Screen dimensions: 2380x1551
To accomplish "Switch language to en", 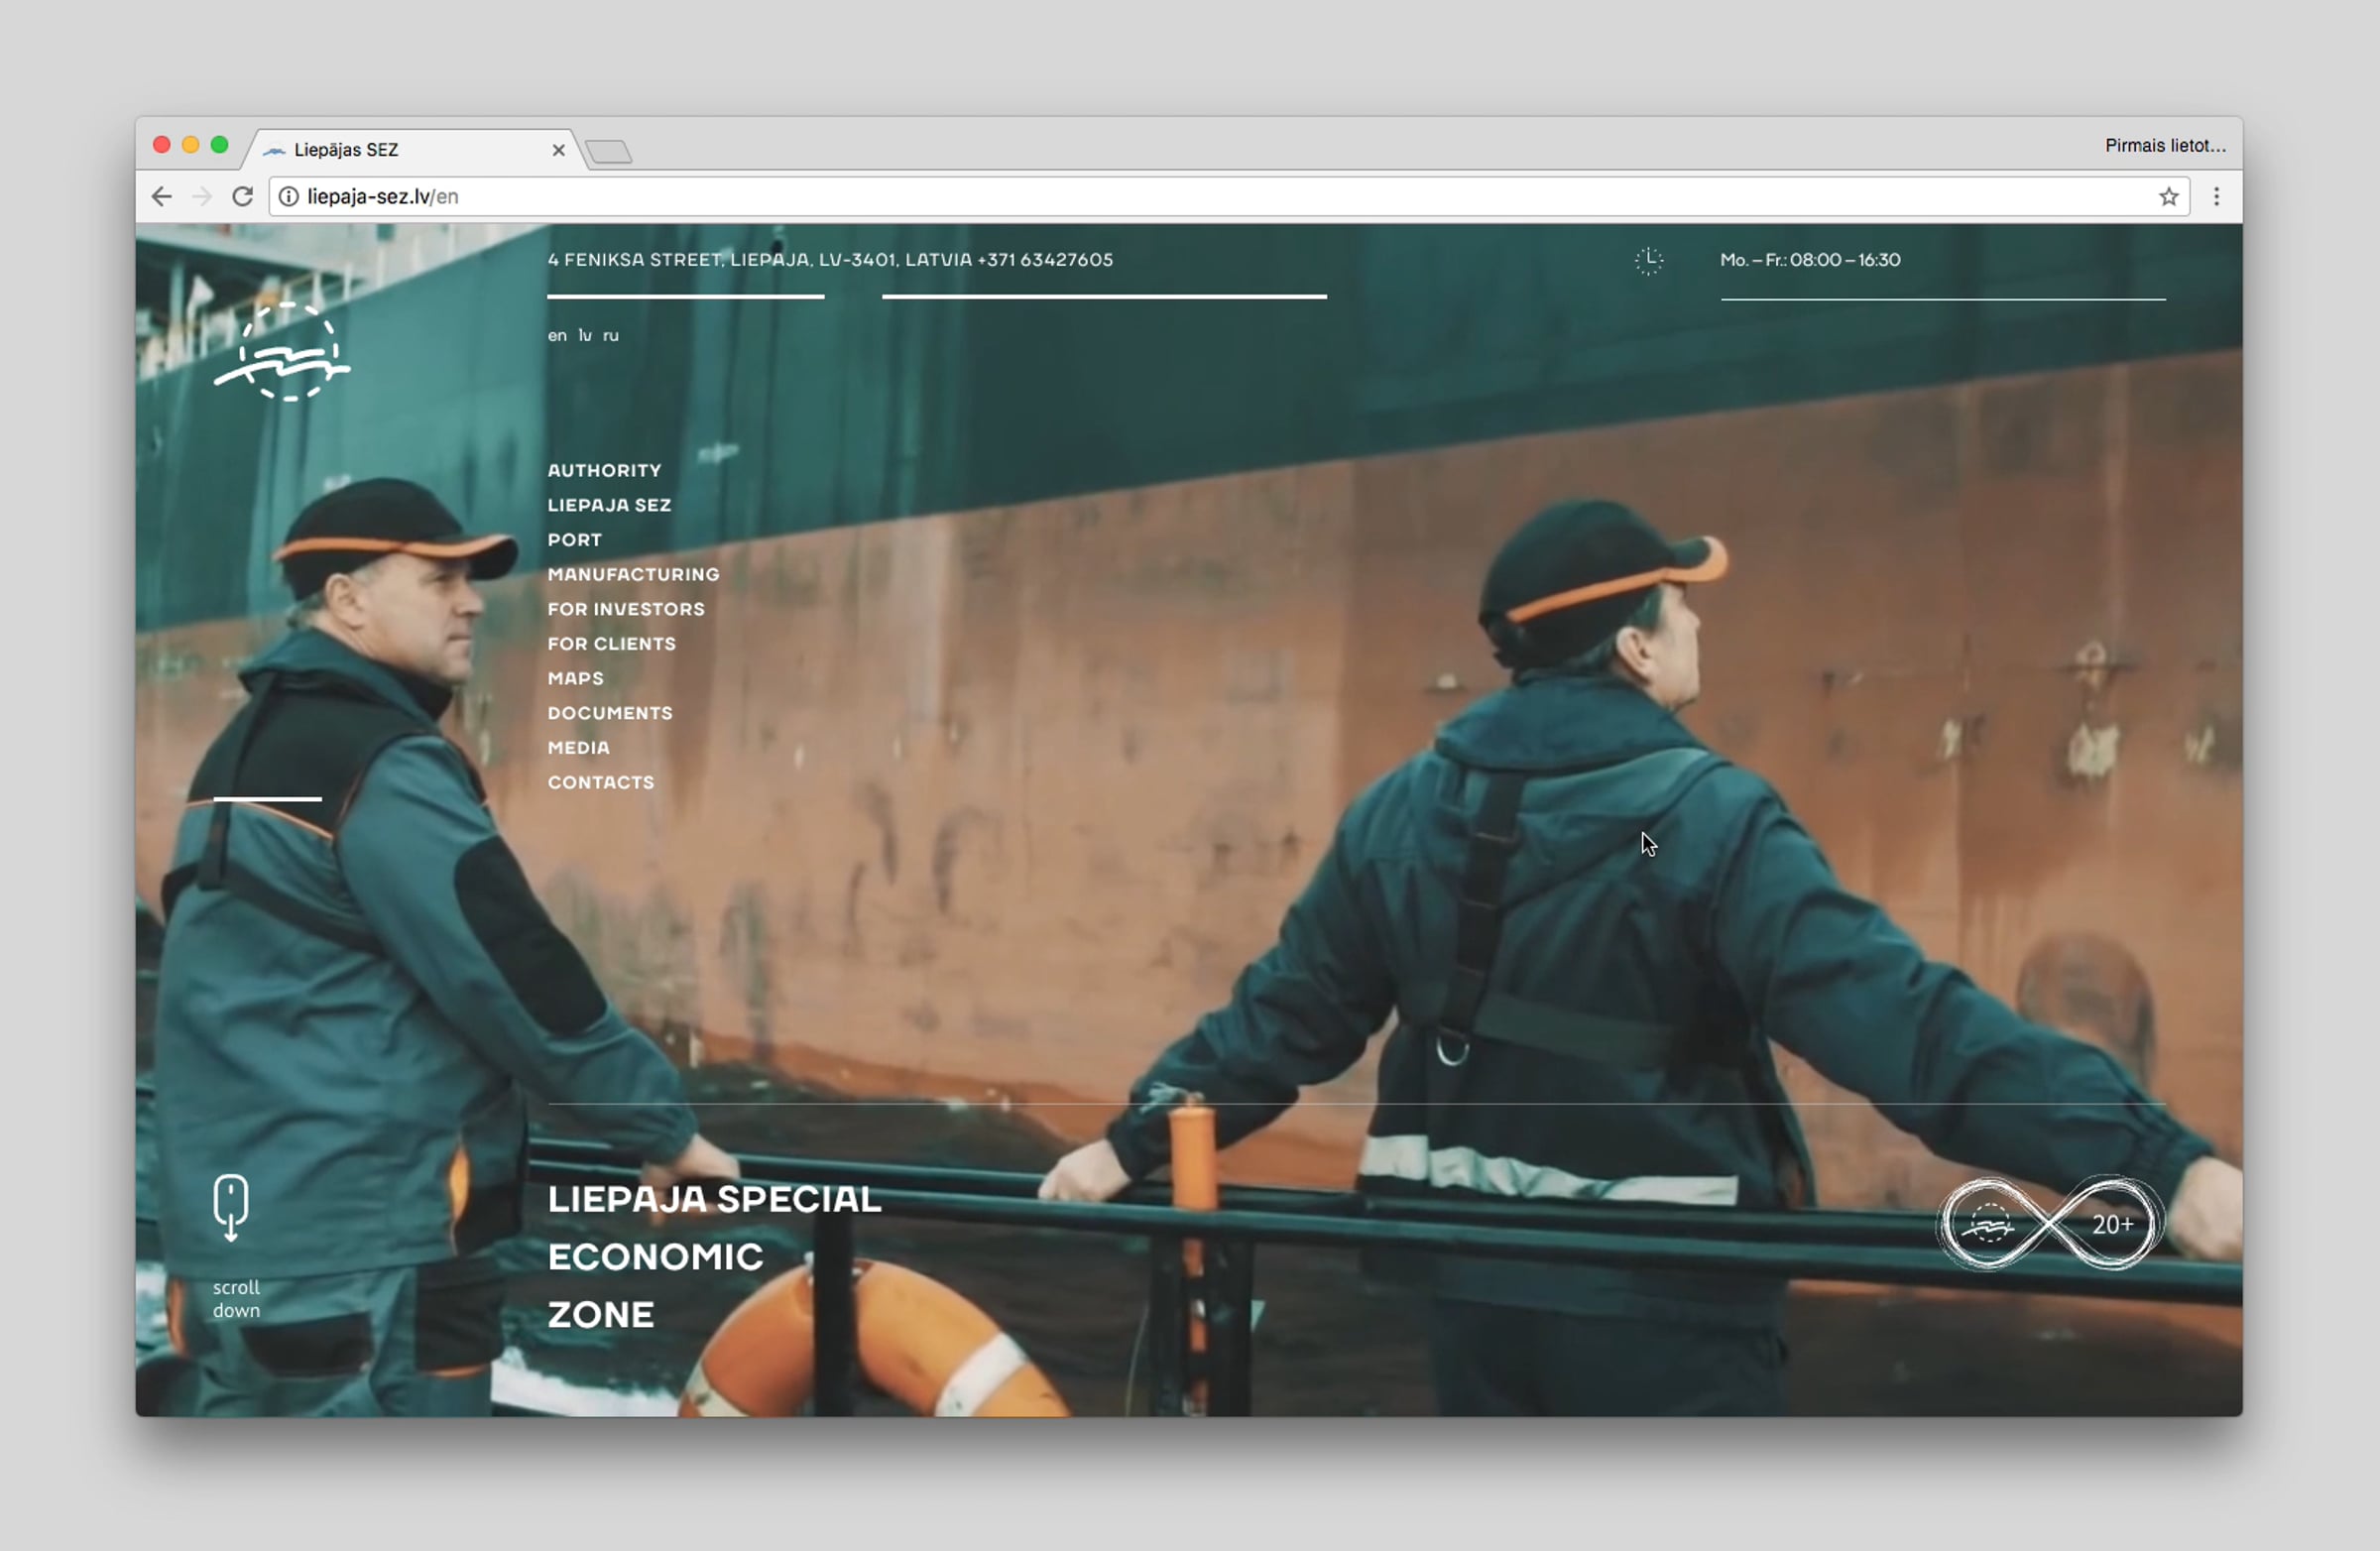I will (557, 336).
